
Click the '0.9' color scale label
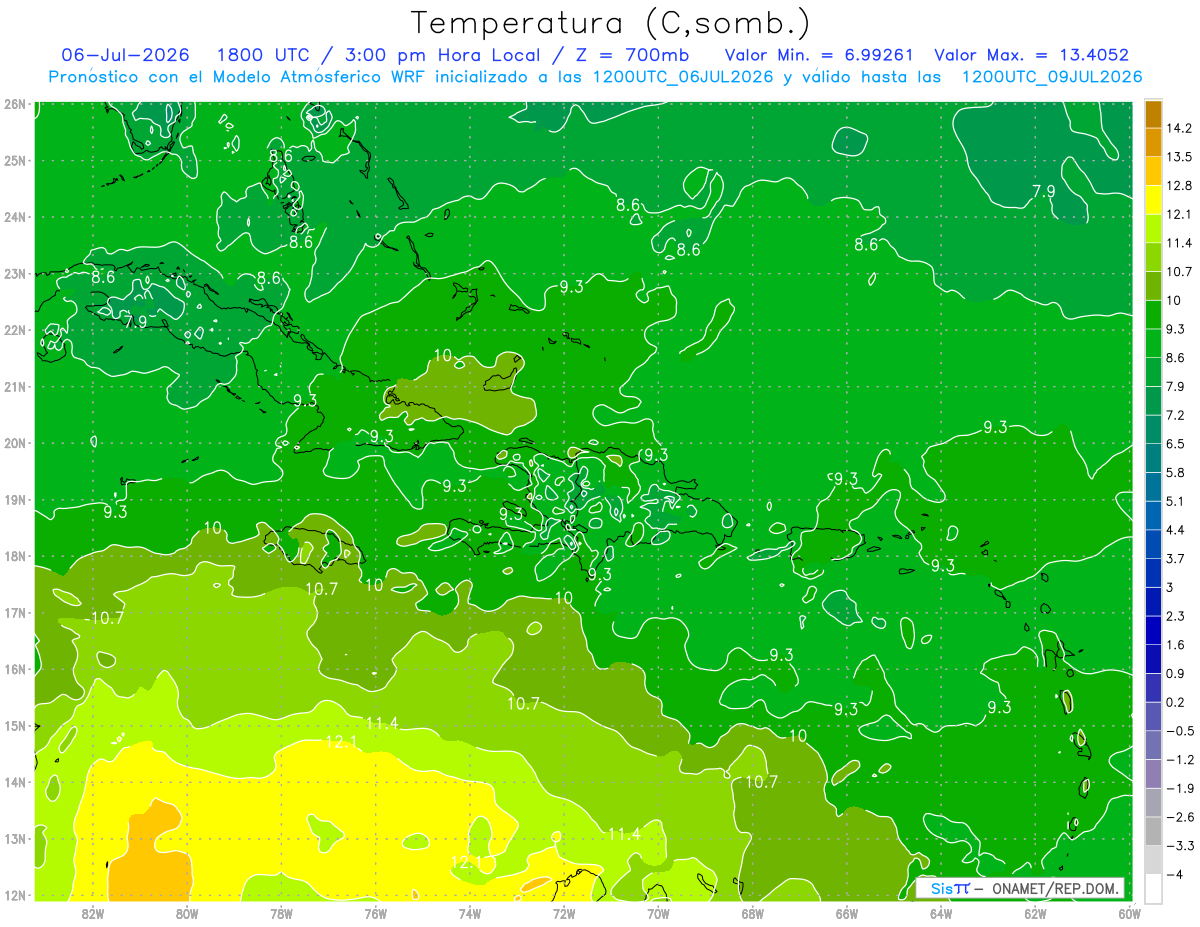tap(1176, 673)
